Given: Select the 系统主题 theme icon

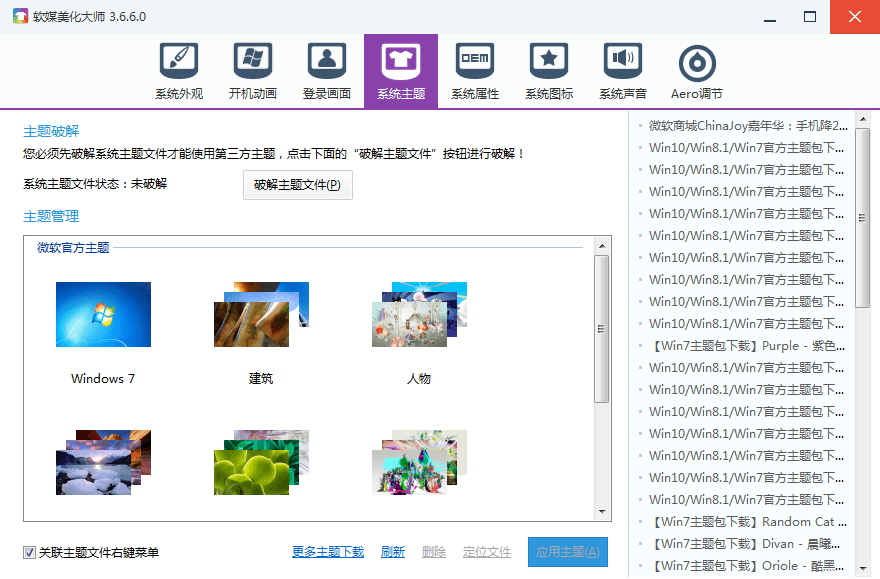Looking at the screenshot, I should (401, 63).
